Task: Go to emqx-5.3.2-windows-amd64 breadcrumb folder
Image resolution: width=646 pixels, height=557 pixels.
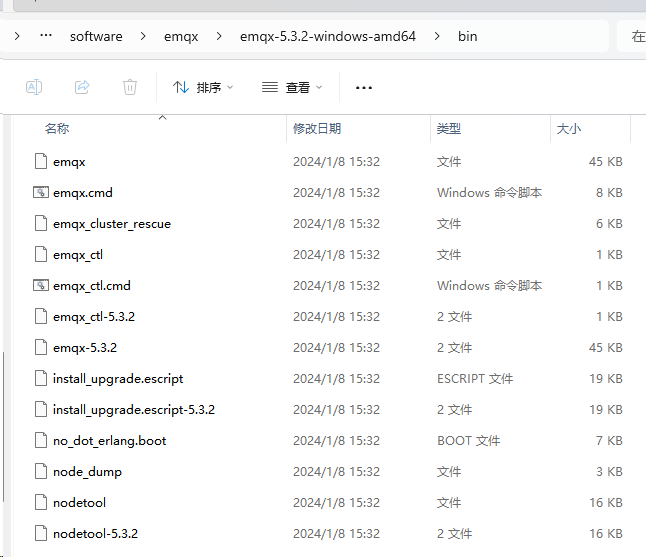Action: (328, 37)
